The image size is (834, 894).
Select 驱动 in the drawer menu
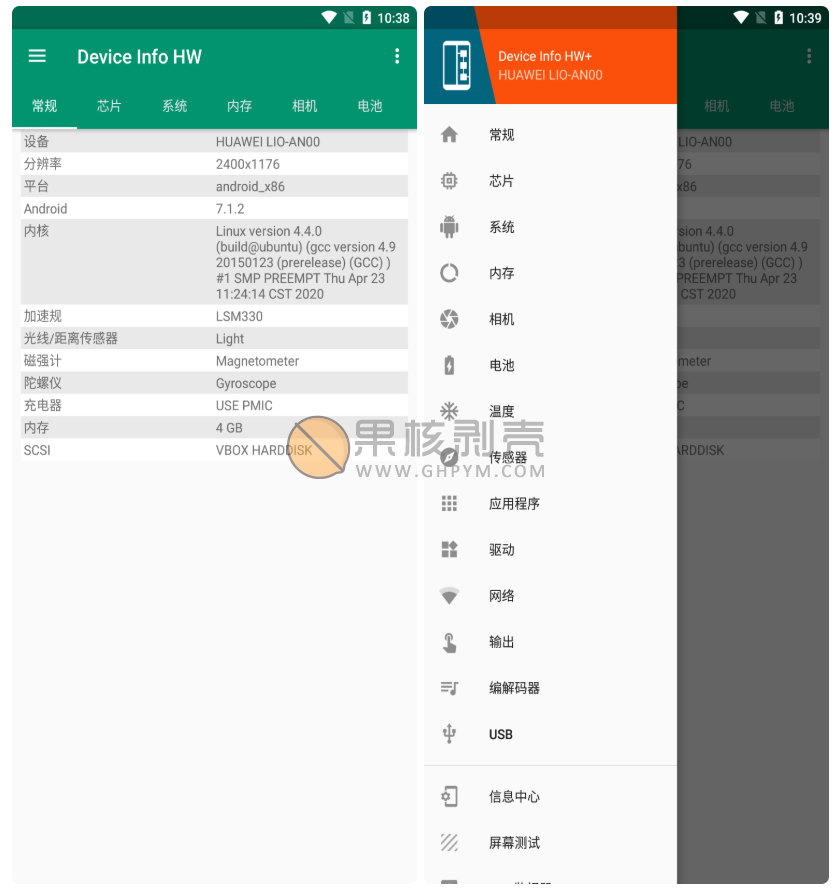[502, 550]
